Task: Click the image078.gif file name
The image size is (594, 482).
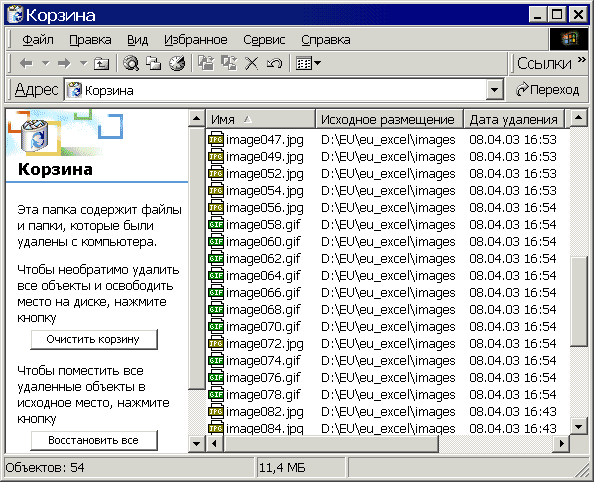Action: tap(263, 394)
